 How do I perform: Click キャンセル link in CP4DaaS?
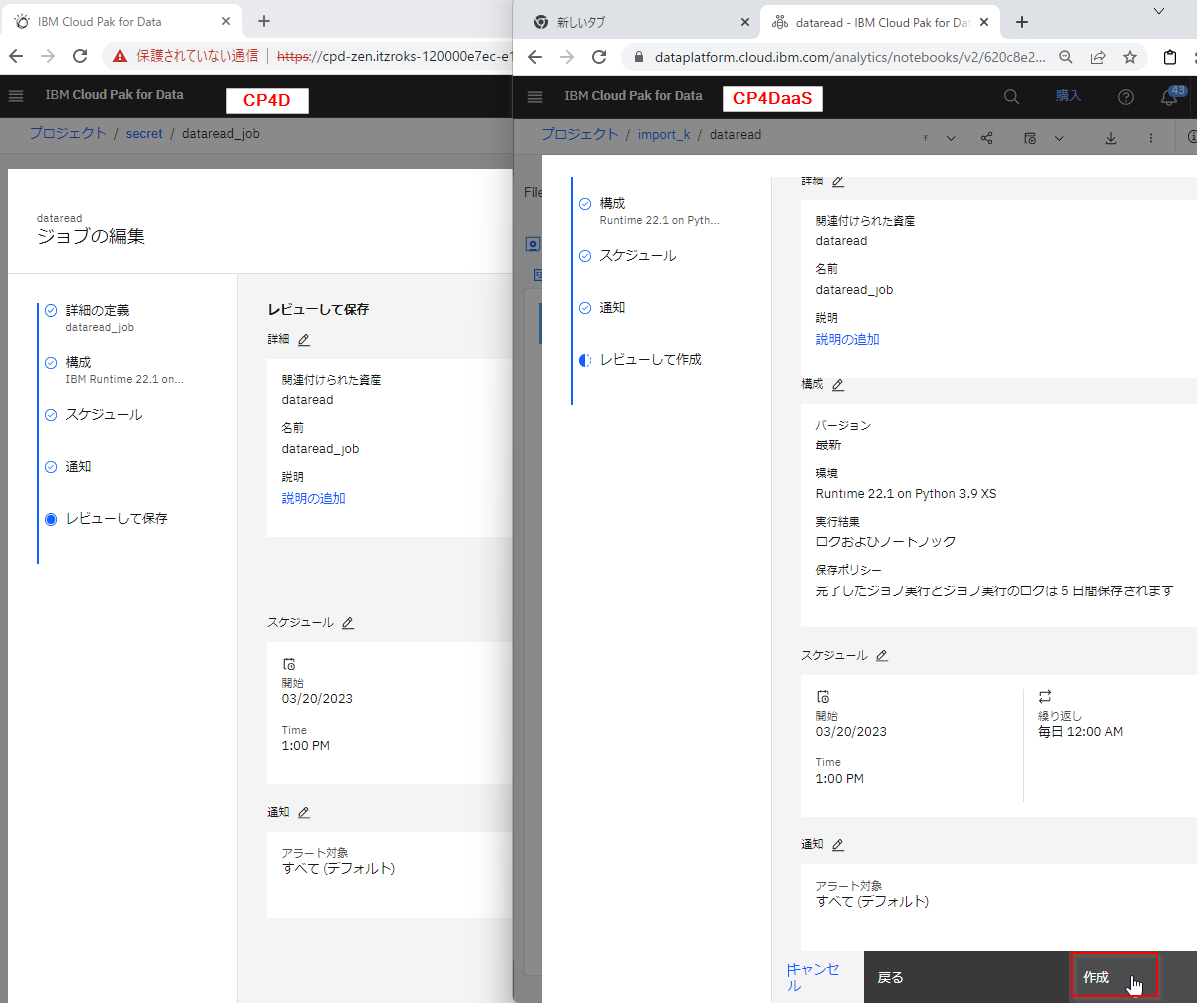click(x=812, y=977)
